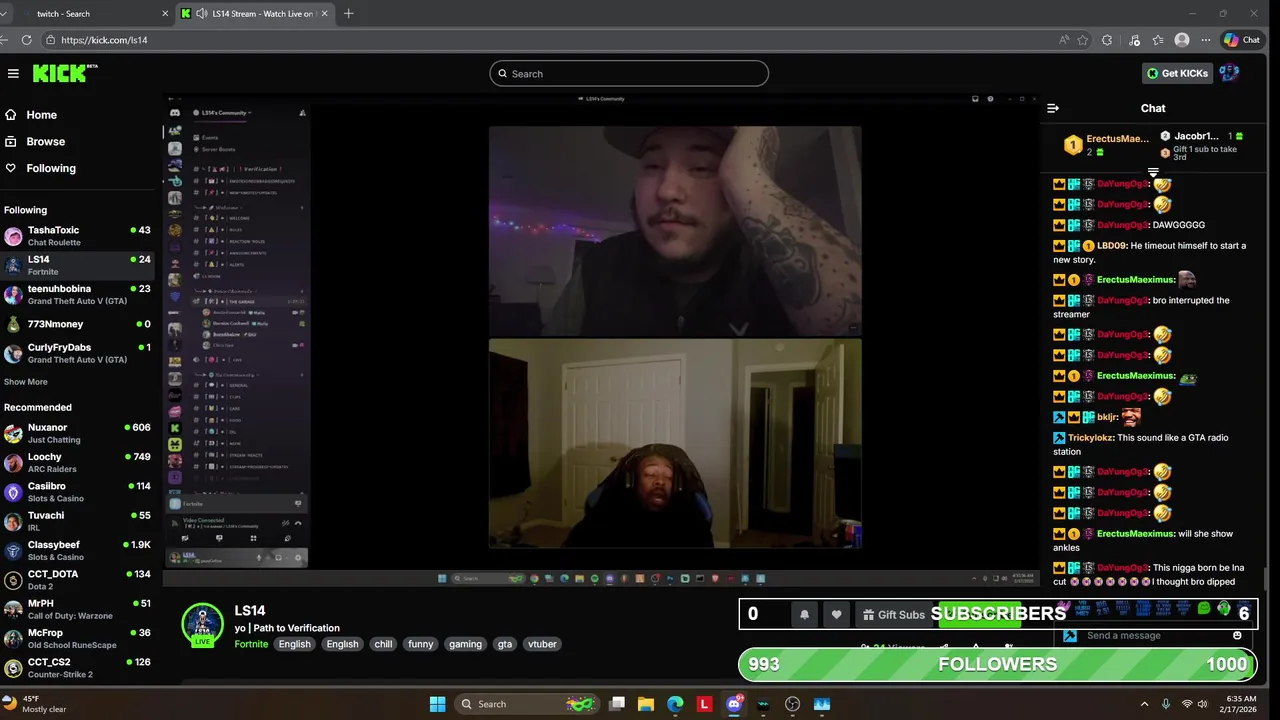The image size is (1280, 720).
Task: Open teenuhbobina followed channel
Action: tap(77, 295)
